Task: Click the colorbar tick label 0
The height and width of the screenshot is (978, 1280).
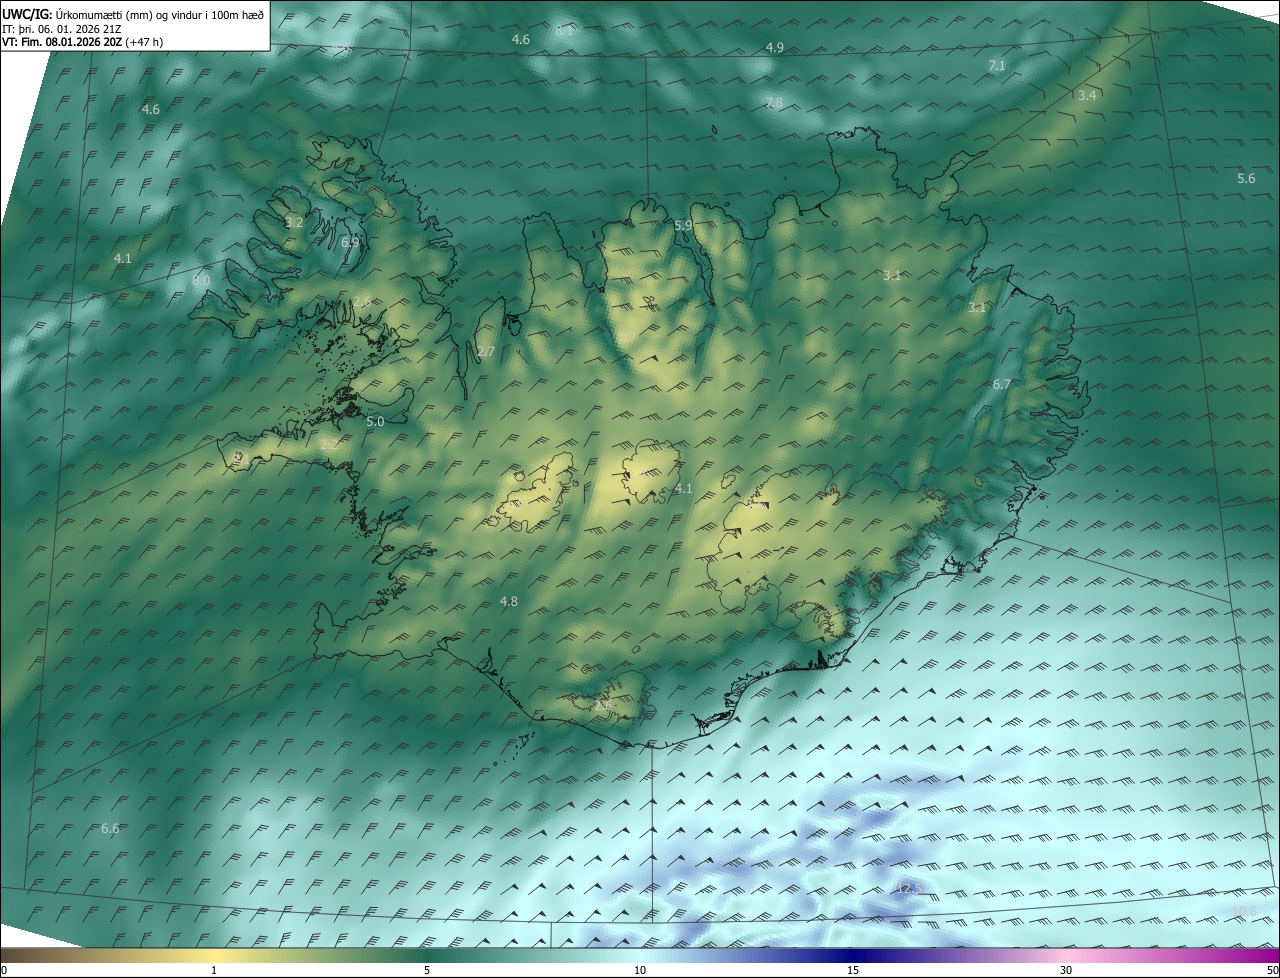Action: [x=3, y=970]
